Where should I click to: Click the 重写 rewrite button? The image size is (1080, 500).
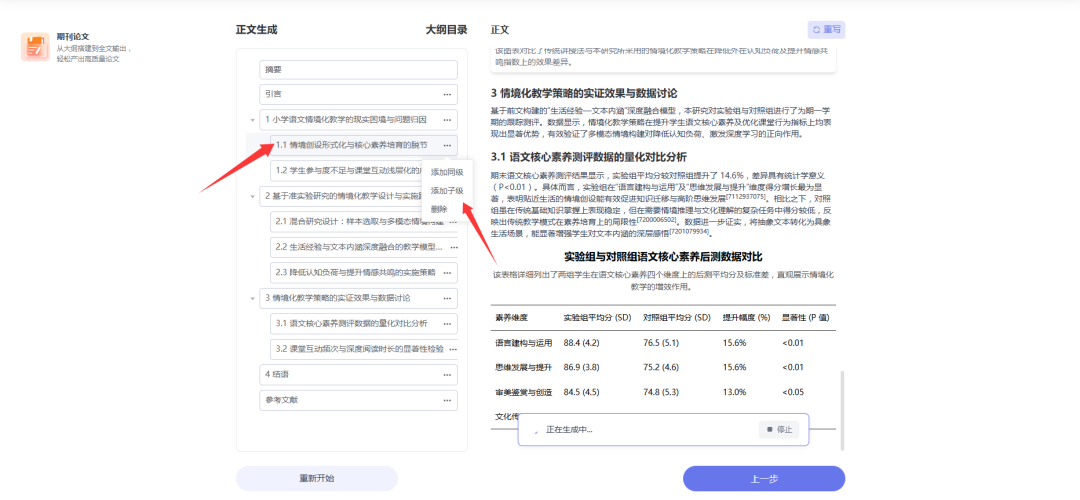tap(827, 30)
